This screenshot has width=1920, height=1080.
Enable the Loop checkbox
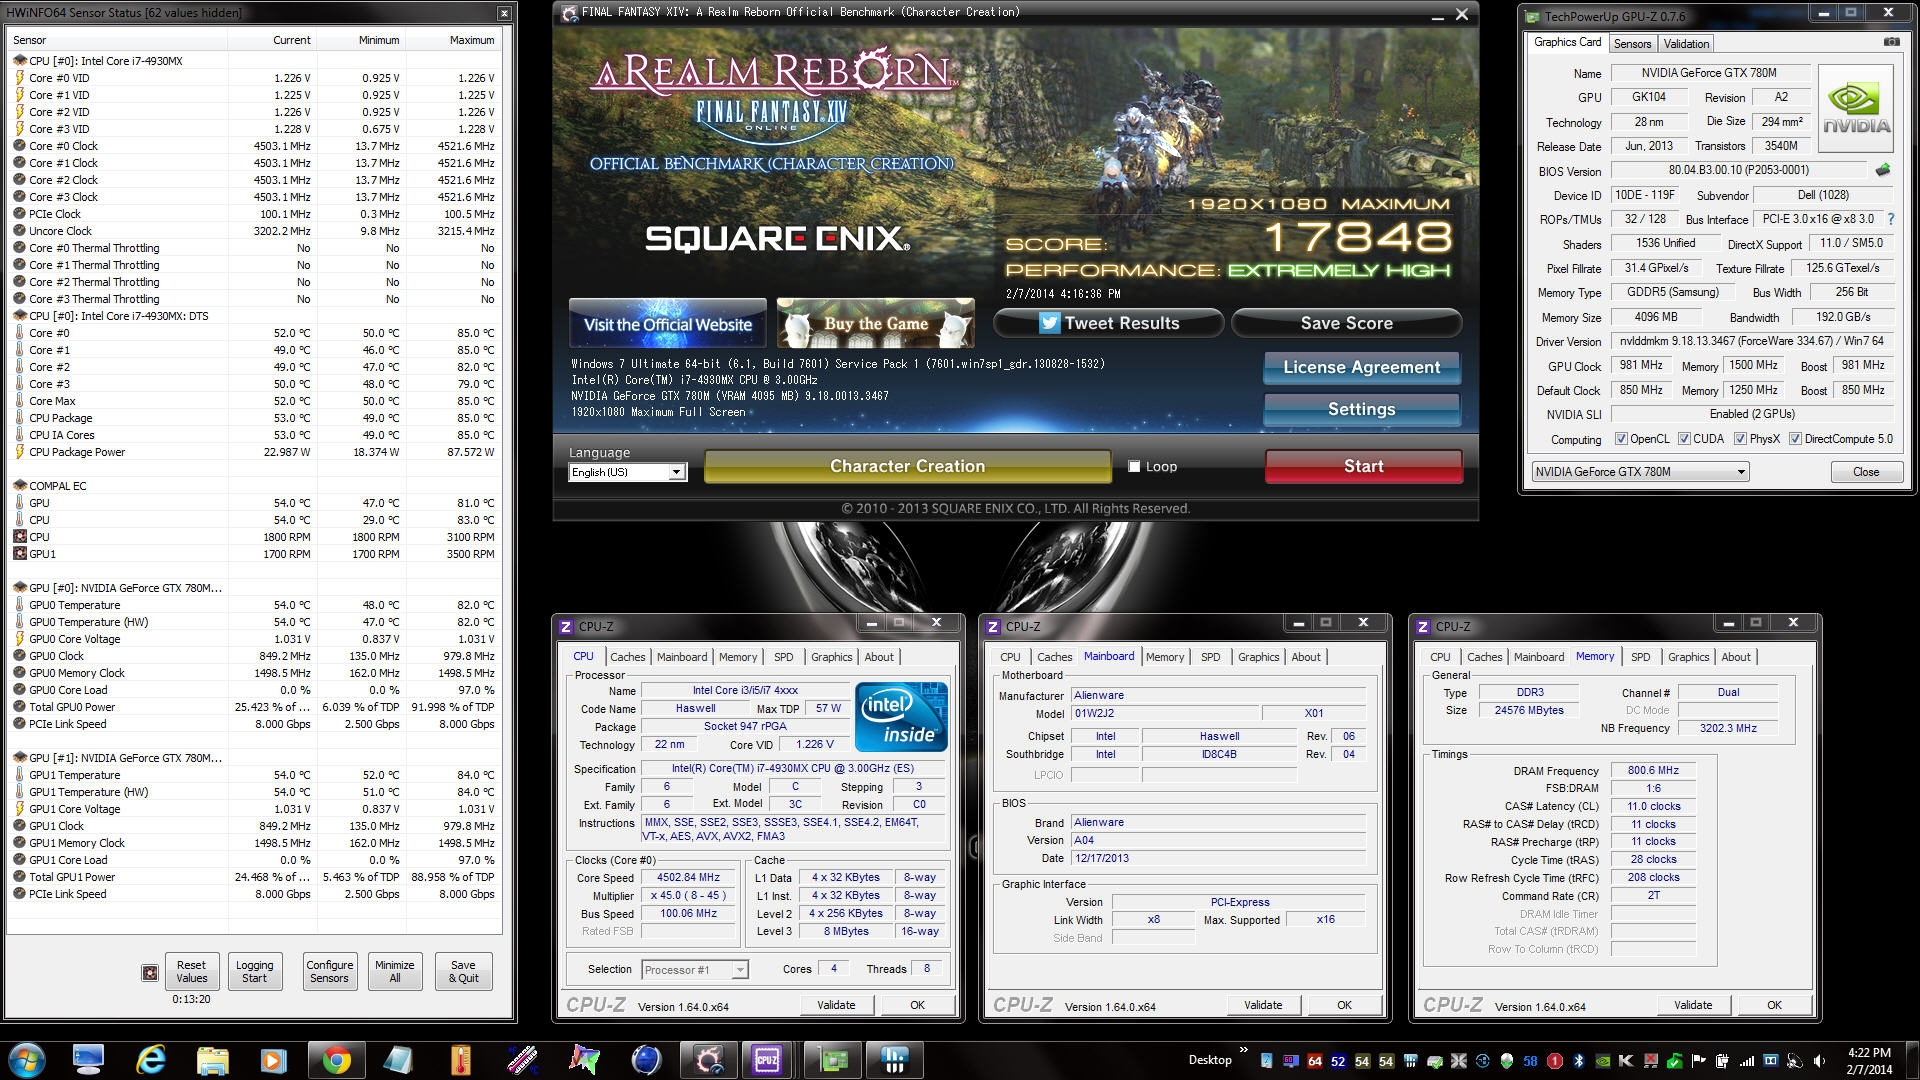point(1134,466)
